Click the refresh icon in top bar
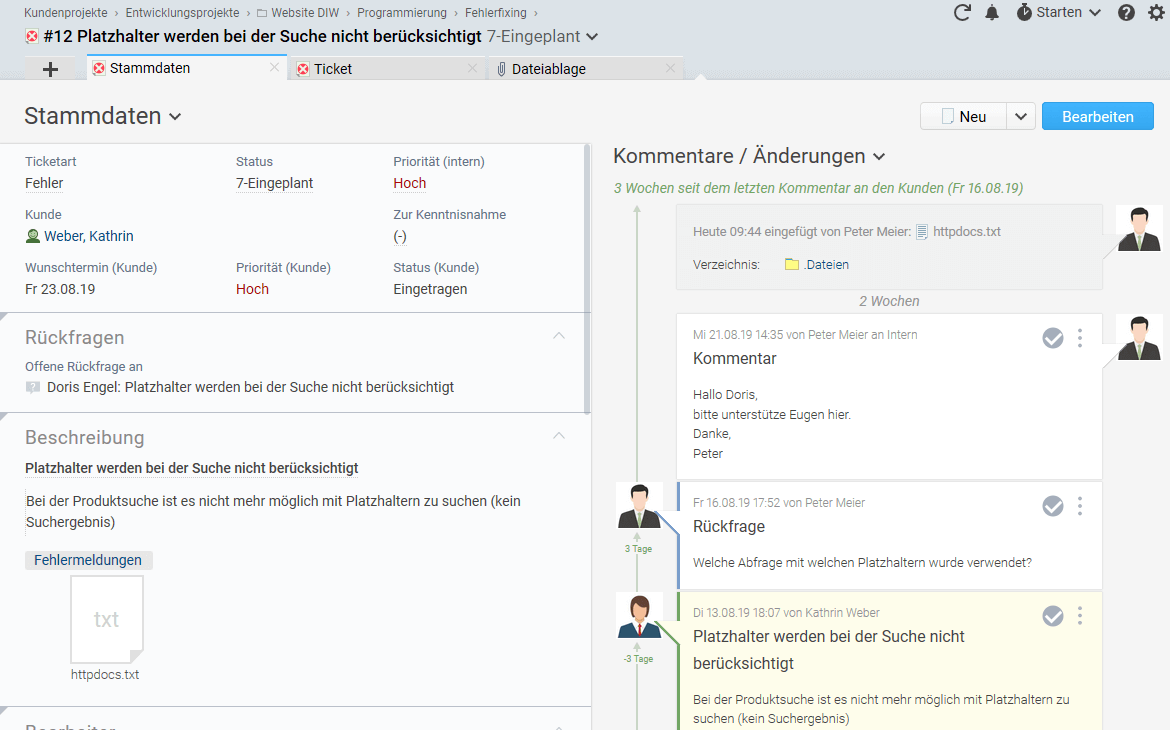 pyautogui.click(x=962, y=13)
